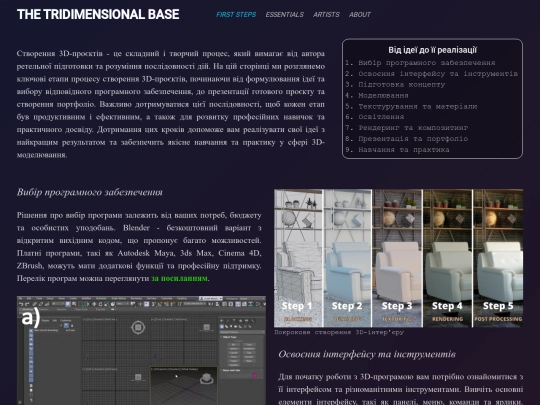Open the Step 1–5 armchair render image
Screen dimensions: 540x405
coord(398,258)
